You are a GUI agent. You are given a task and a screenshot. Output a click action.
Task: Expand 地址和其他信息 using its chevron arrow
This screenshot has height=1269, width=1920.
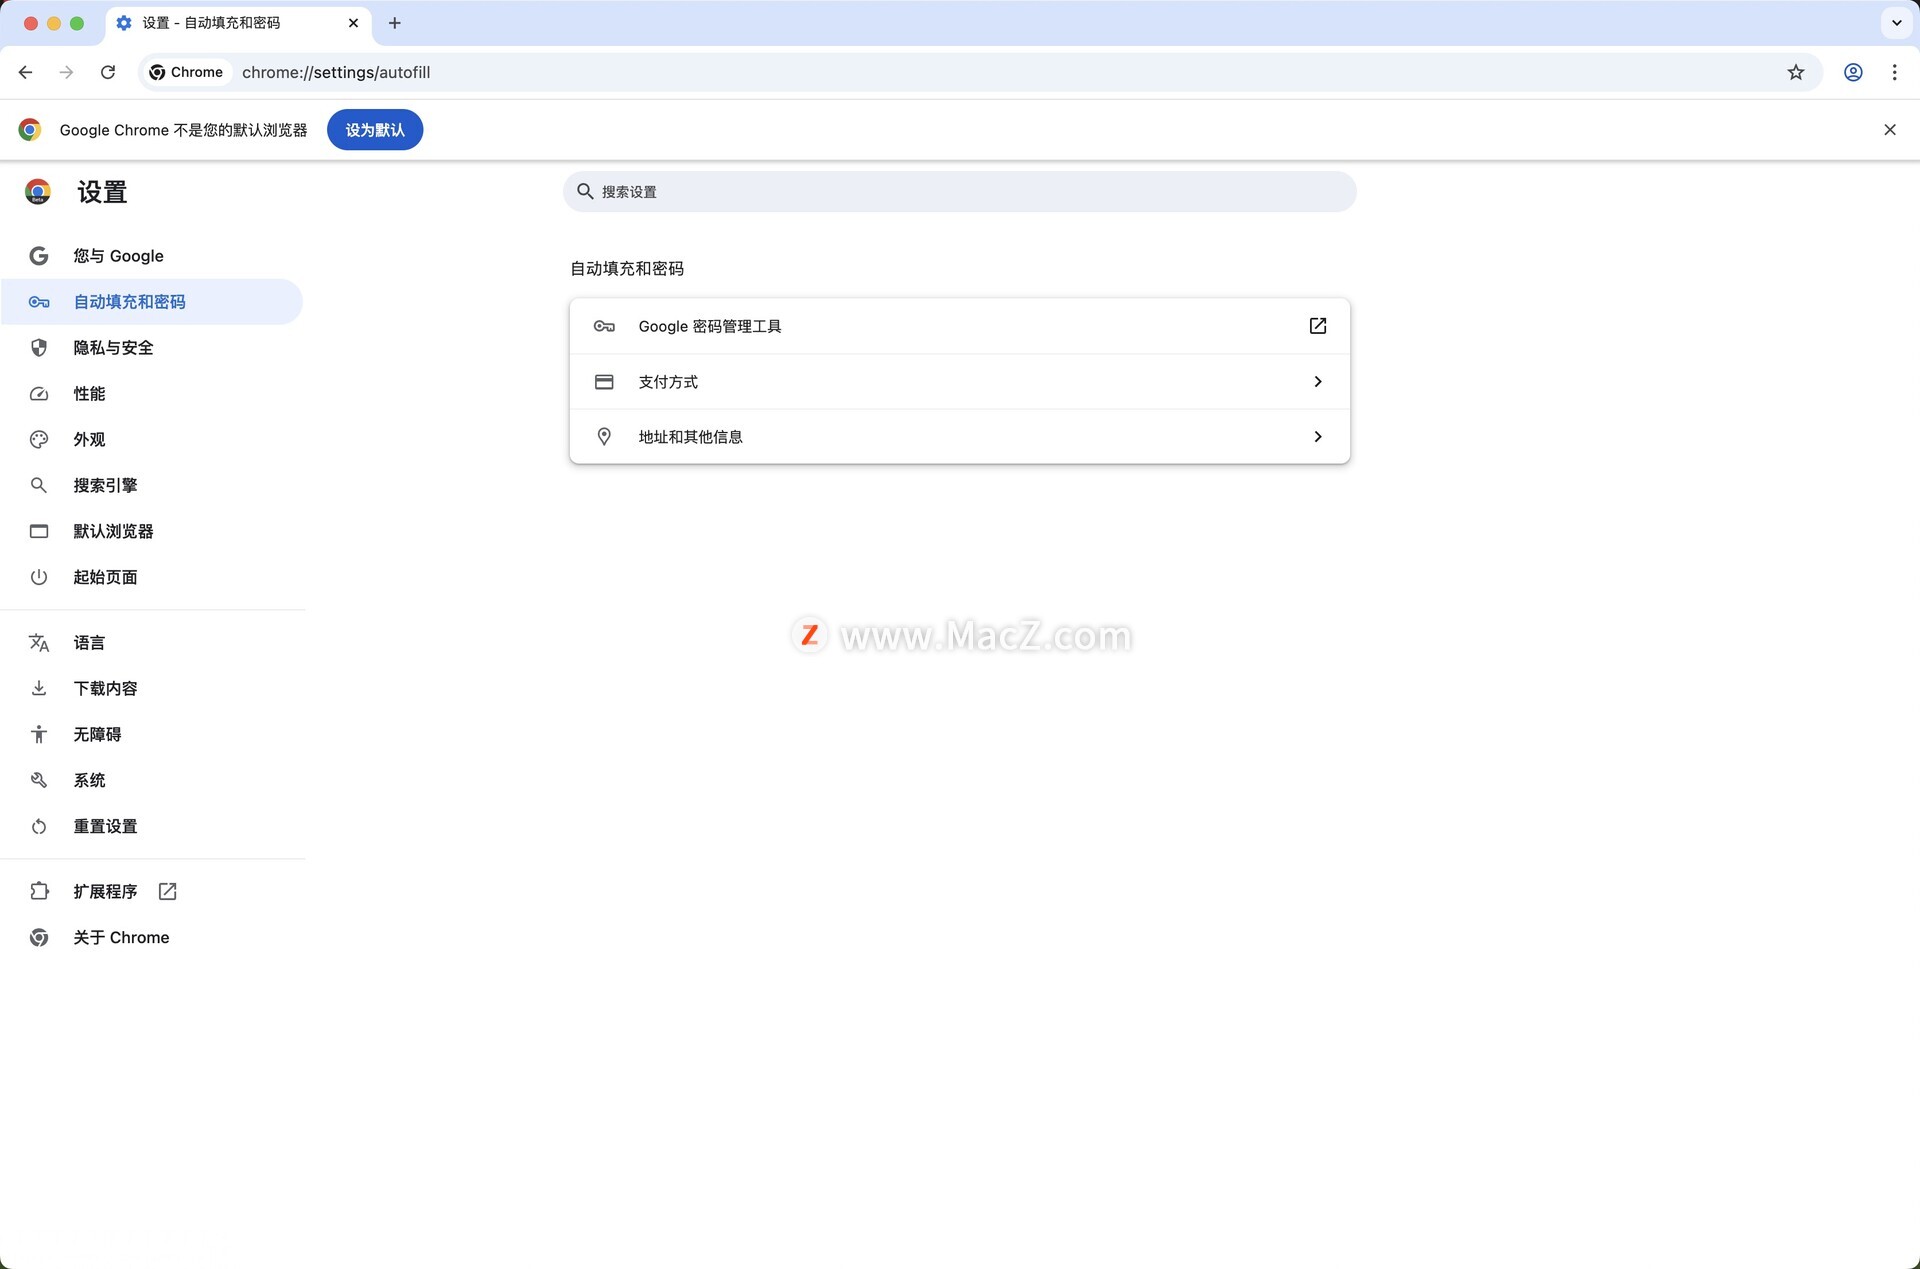(1318, 437)
